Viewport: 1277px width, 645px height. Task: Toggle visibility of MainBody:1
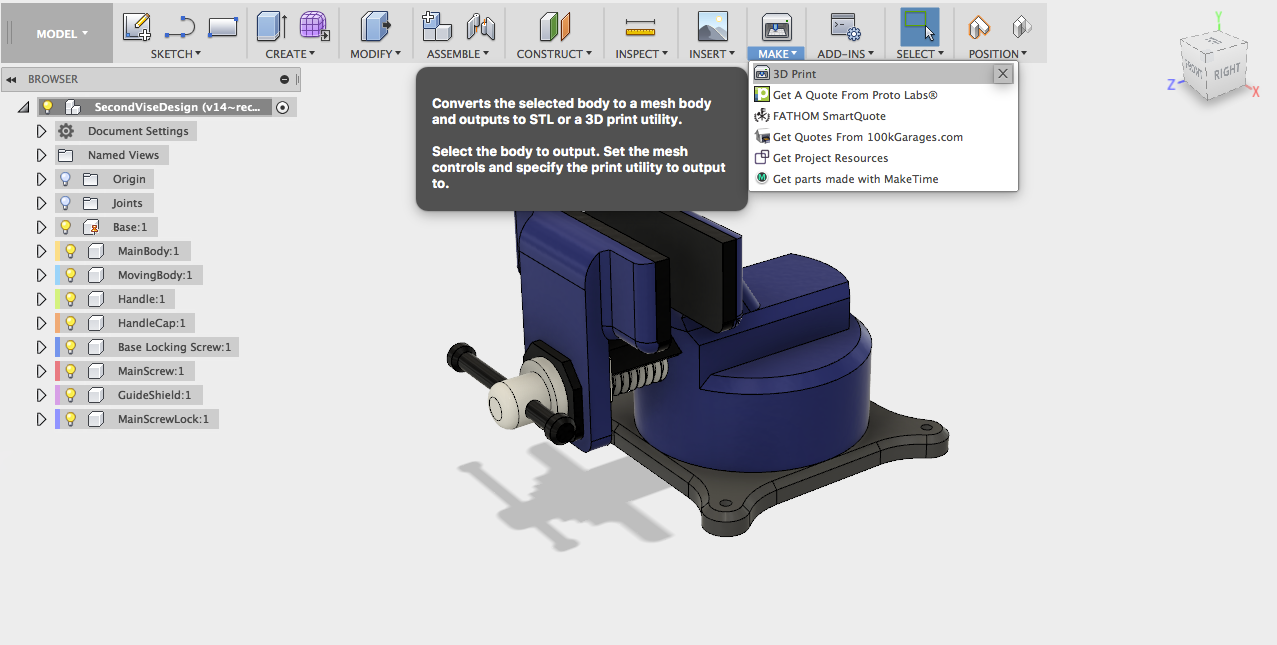(71, 251)
